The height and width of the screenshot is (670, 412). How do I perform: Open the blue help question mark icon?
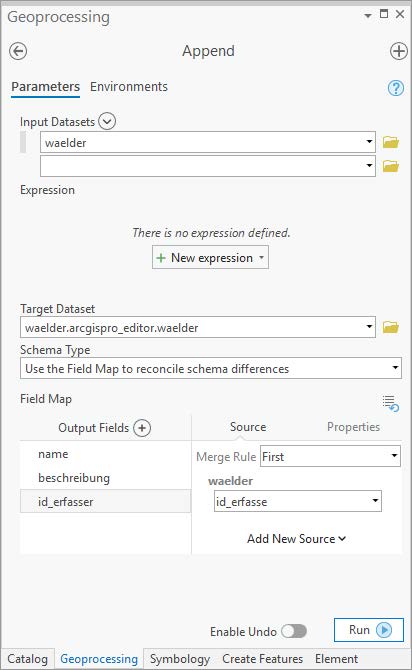click(396, 88)
